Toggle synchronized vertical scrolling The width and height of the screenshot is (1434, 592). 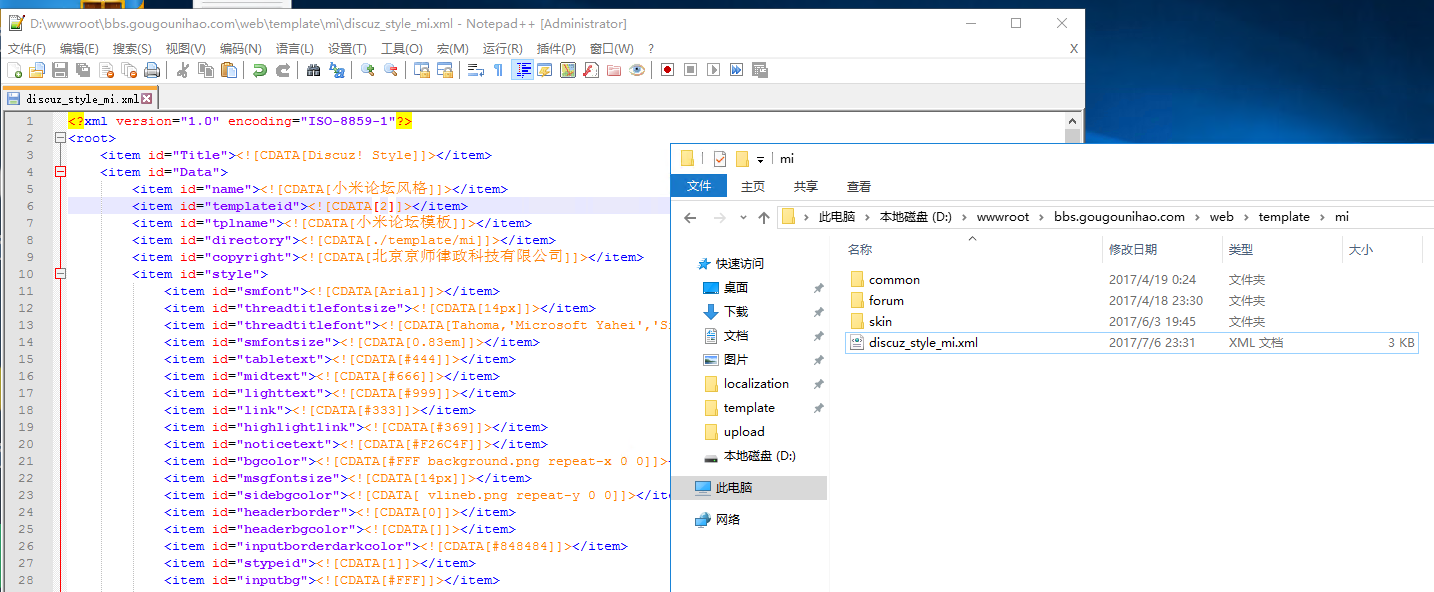tap(422, 70)
